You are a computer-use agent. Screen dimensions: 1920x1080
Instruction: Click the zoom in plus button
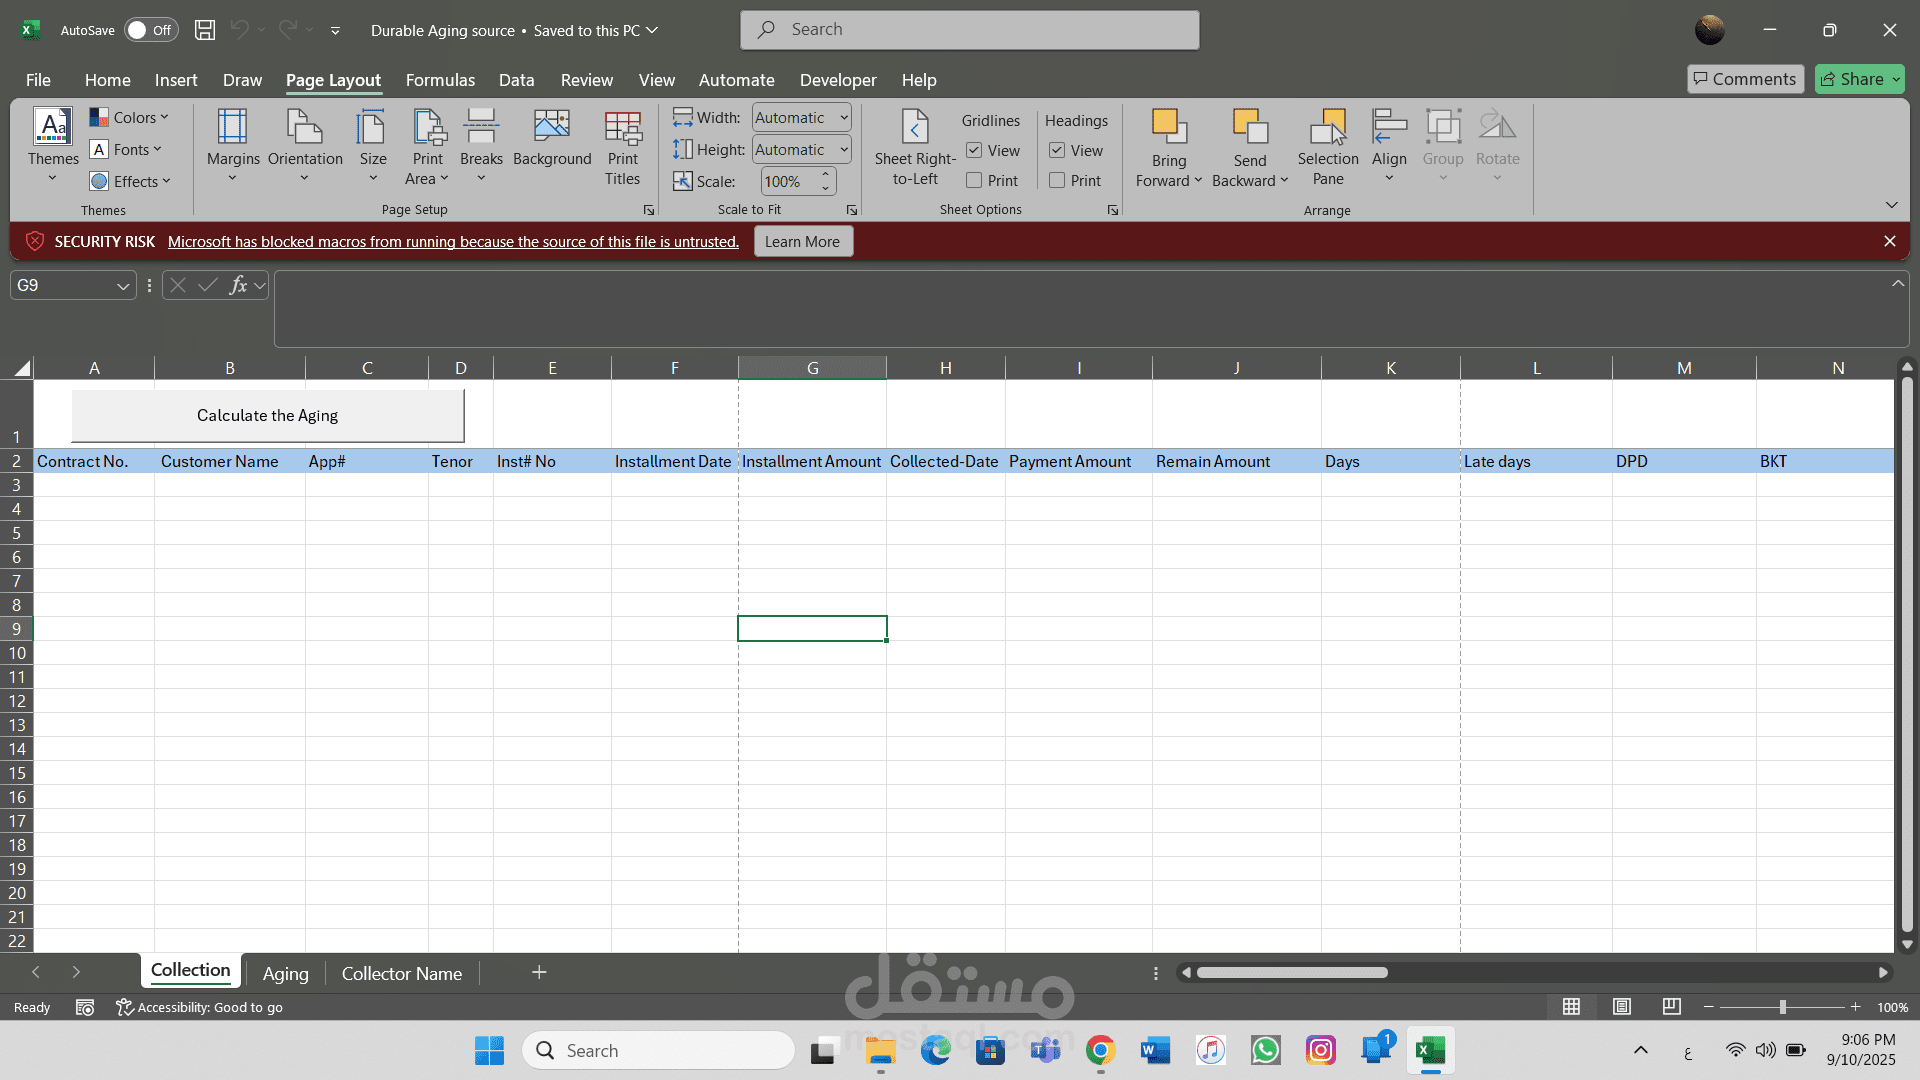click(x=1855, y=1007)
